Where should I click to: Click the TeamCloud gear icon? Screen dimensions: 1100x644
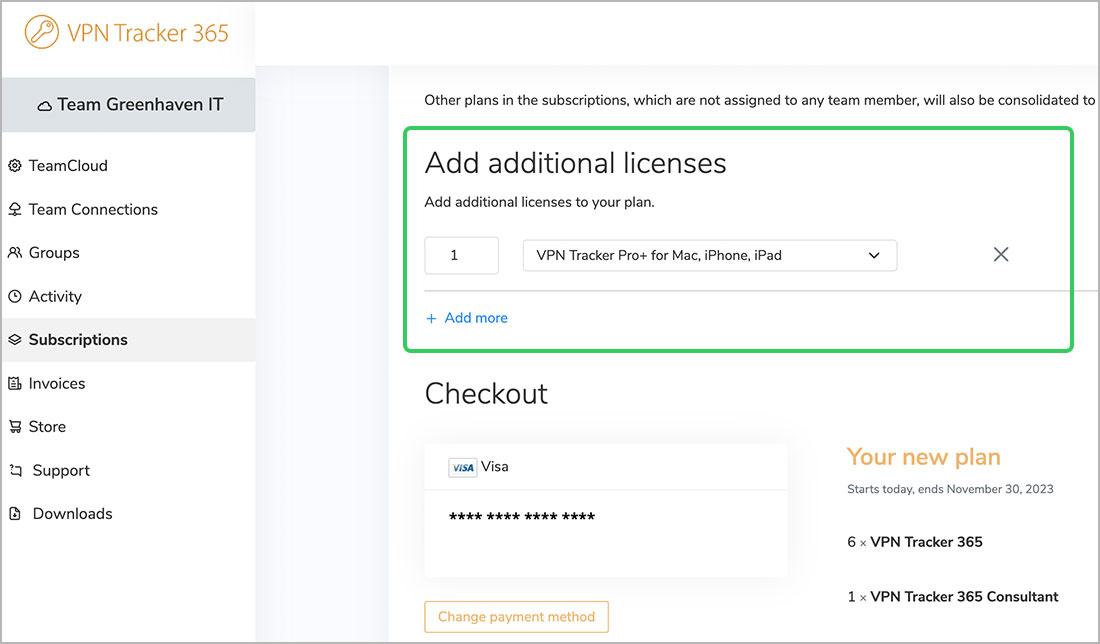coord(14,166)
